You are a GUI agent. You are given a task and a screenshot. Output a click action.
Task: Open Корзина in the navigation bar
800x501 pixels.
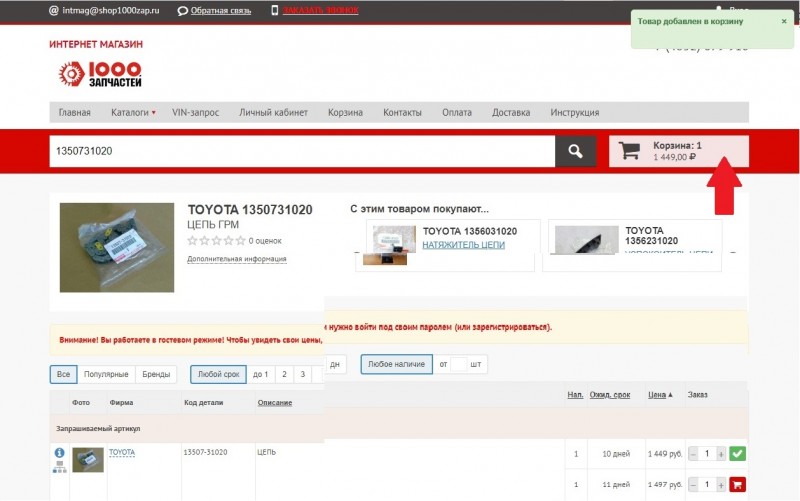click(345, 112)
